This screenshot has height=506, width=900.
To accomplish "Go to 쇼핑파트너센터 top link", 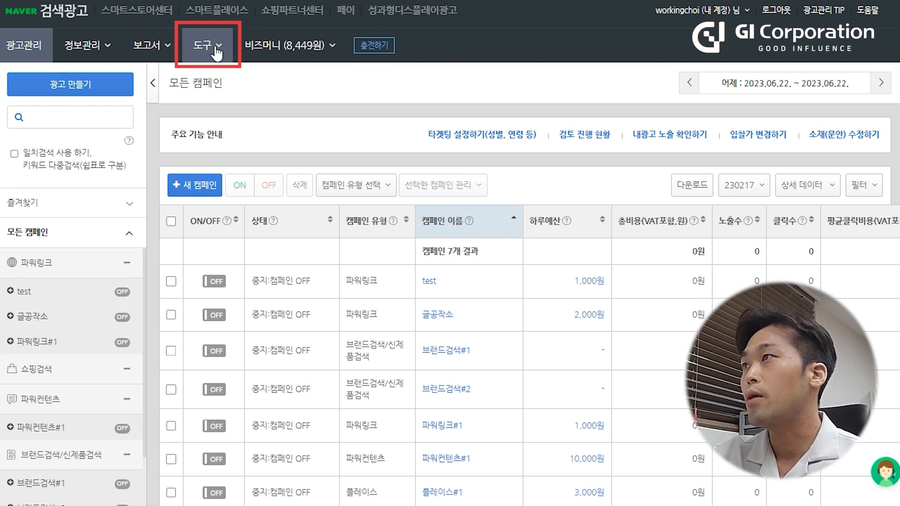I will (292, 10).
